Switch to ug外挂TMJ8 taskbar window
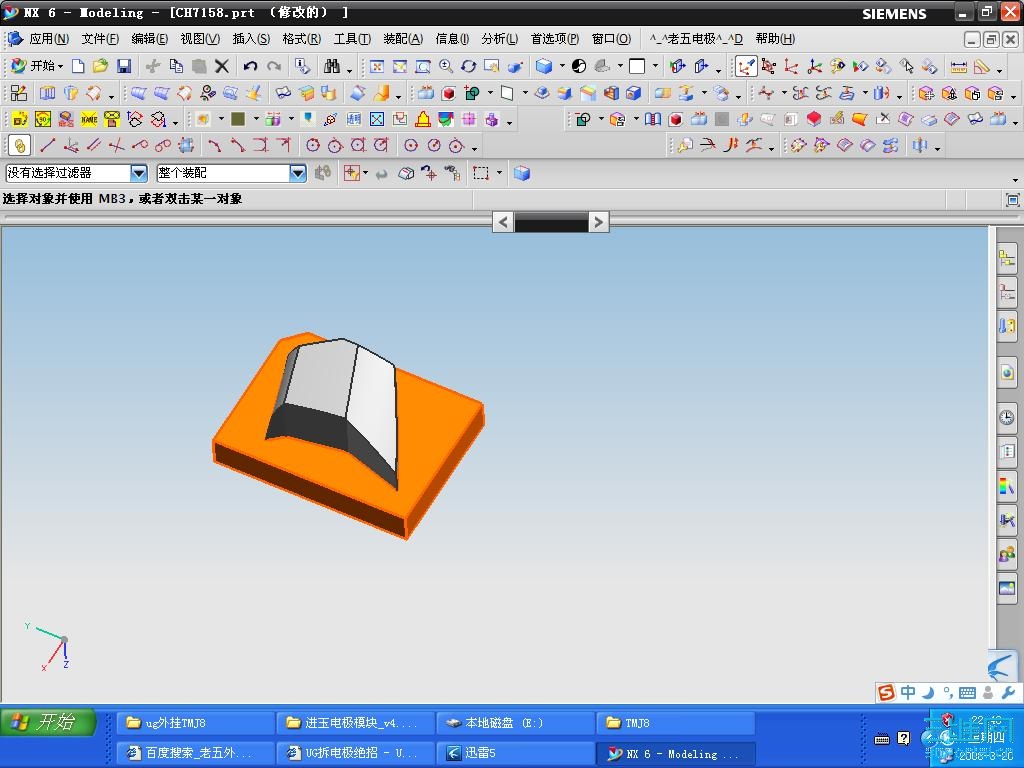 (195, 723)
